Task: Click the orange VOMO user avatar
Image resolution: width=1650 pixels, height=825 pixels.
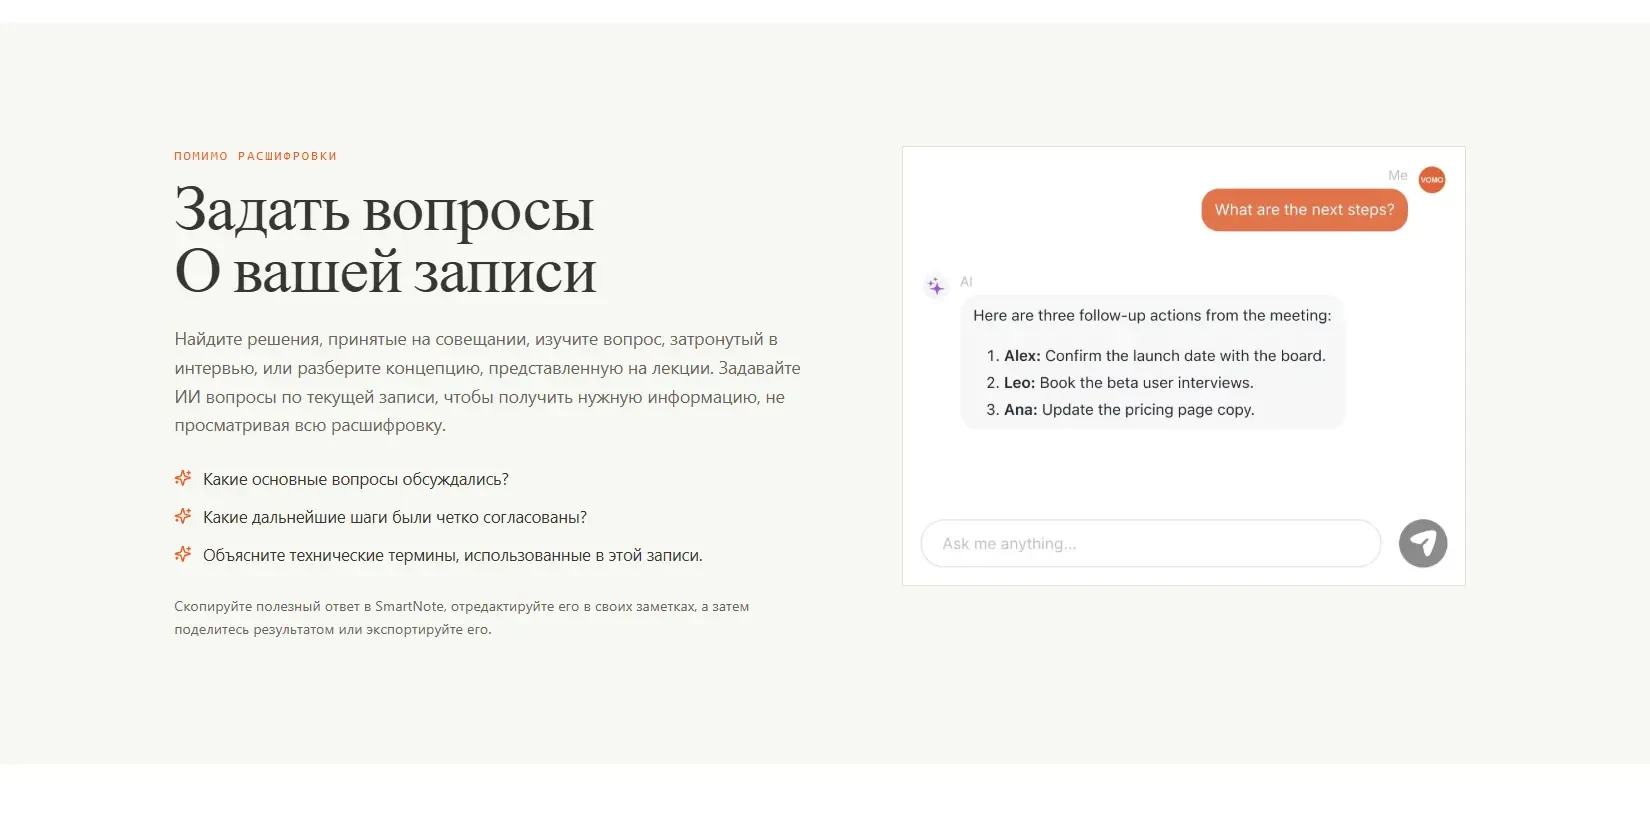Action: 1432,180
